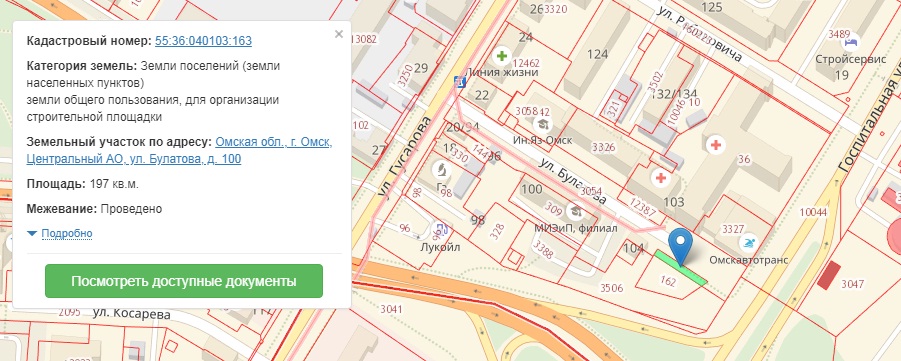The width and height of the screenshot is (901, 361).
Task: Click parcel label 12462
Action: [526, 63]
